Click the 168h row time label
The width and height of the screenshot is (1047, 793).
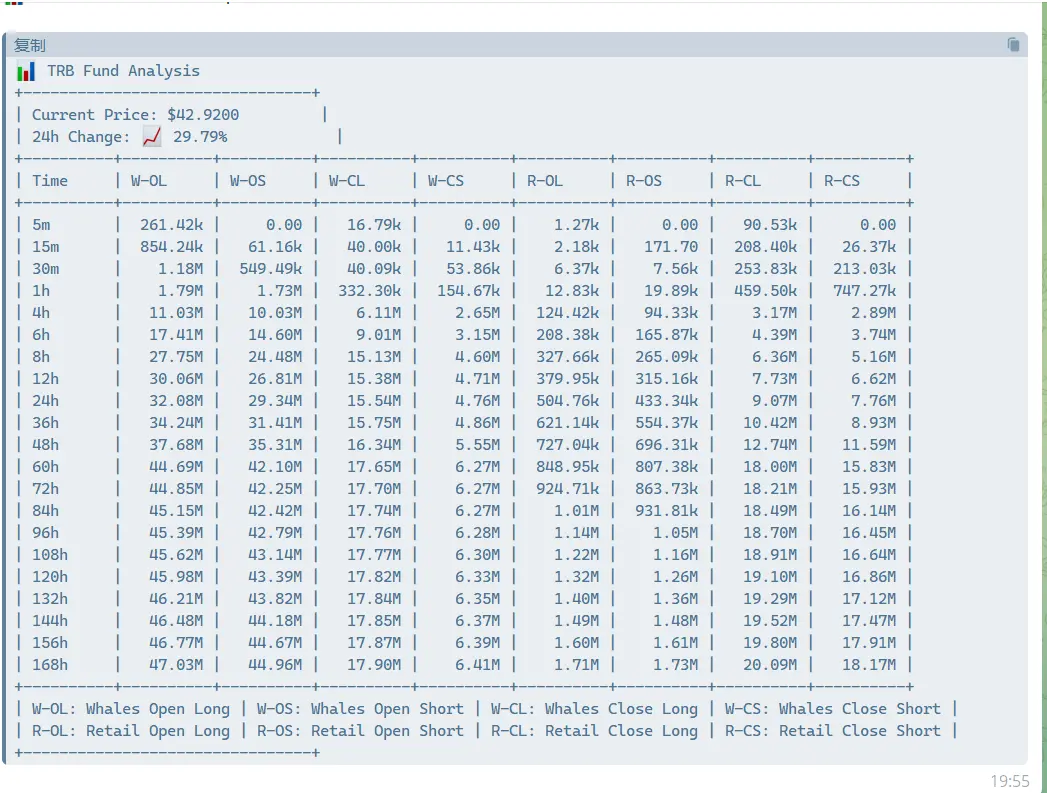[50, 665]
